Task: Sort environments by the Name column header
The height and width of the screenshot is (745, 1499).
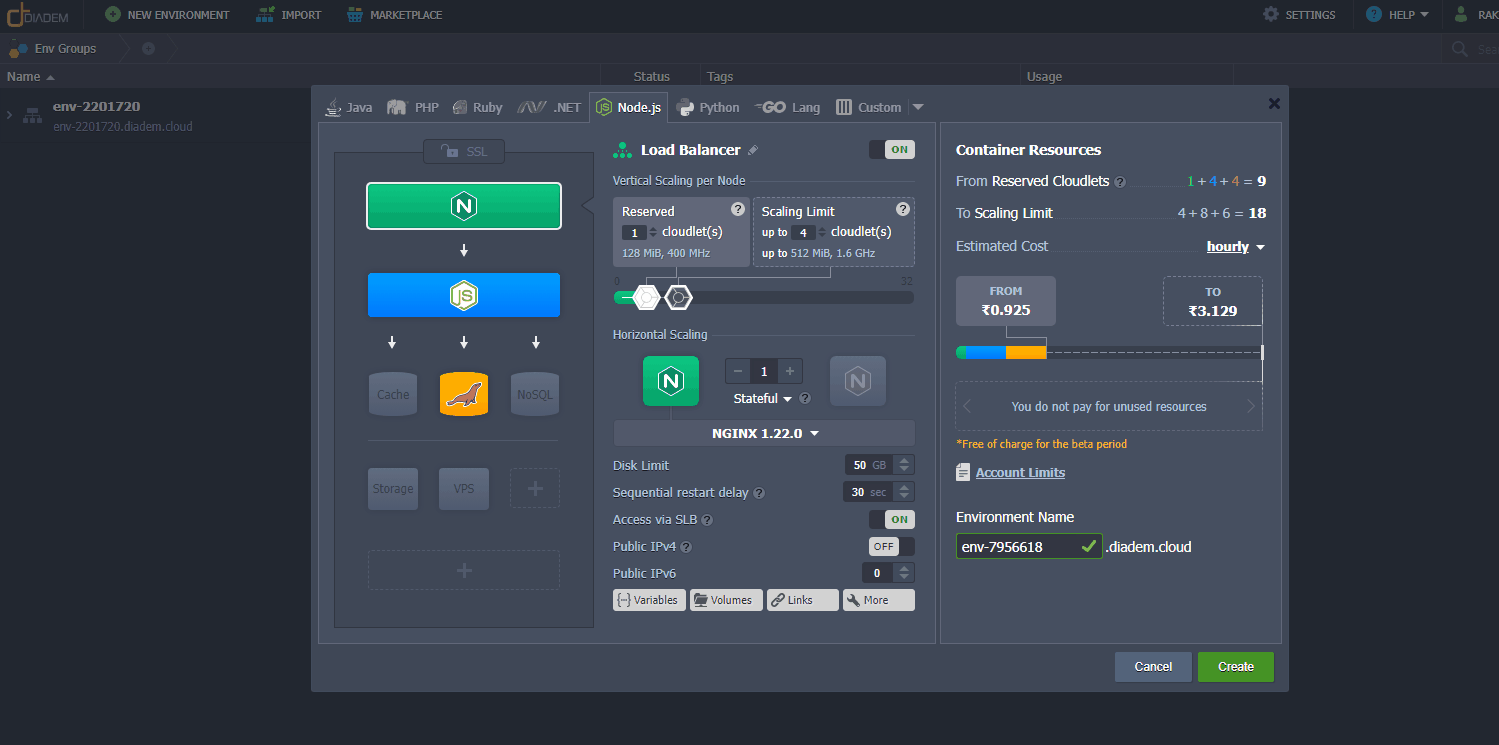Action: 30,77
